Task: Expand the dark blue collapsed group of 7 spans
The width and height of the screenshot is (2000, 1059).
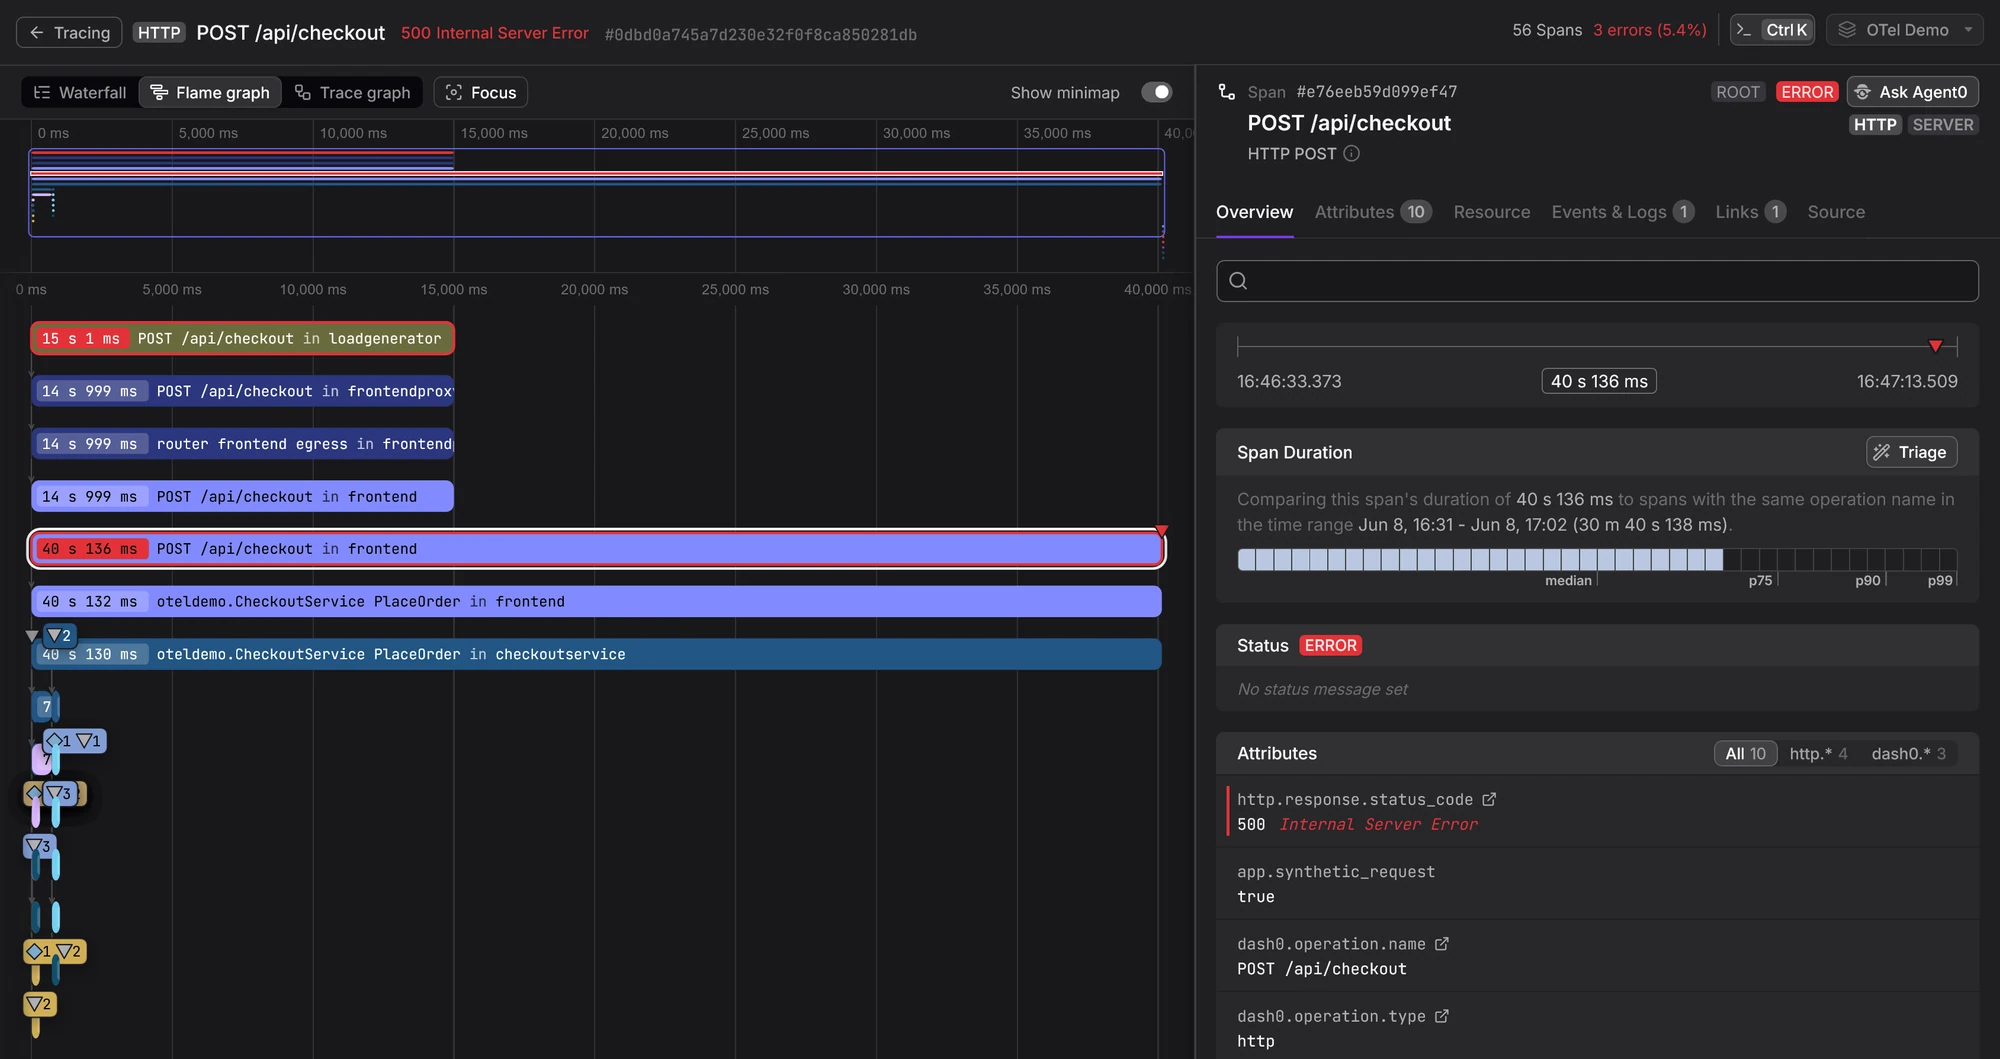Action: click(45, 707)
